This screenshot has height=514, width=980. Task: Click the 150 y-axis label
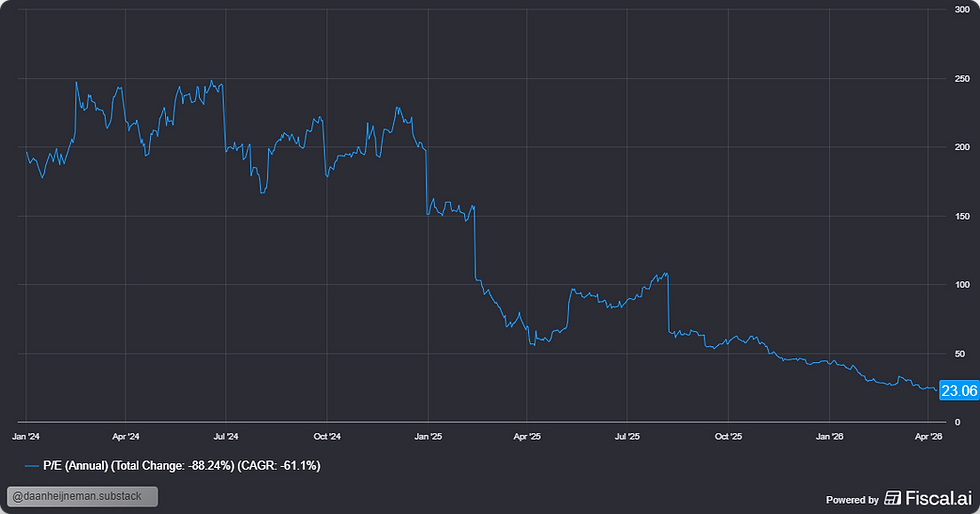[x=962, y=216]
